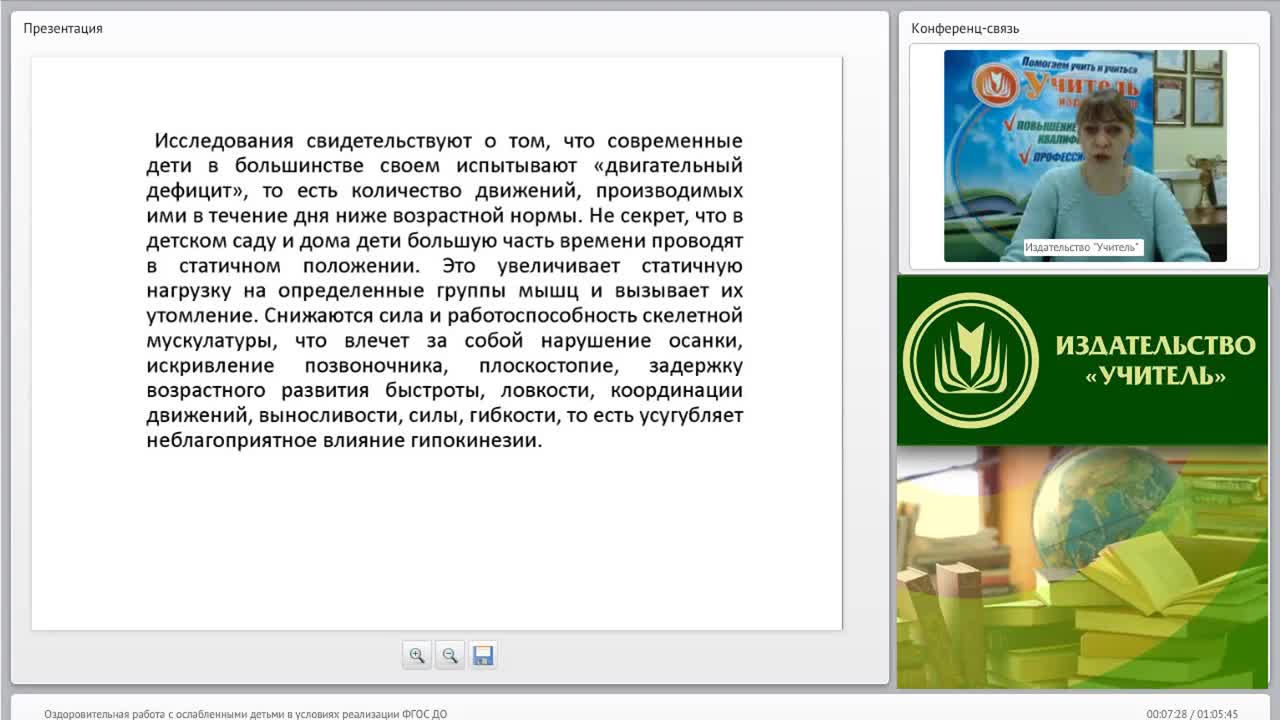Click the webinar title in the bottom bar
The width and height of the screenshot is (1280, 720).
point(246,714)
